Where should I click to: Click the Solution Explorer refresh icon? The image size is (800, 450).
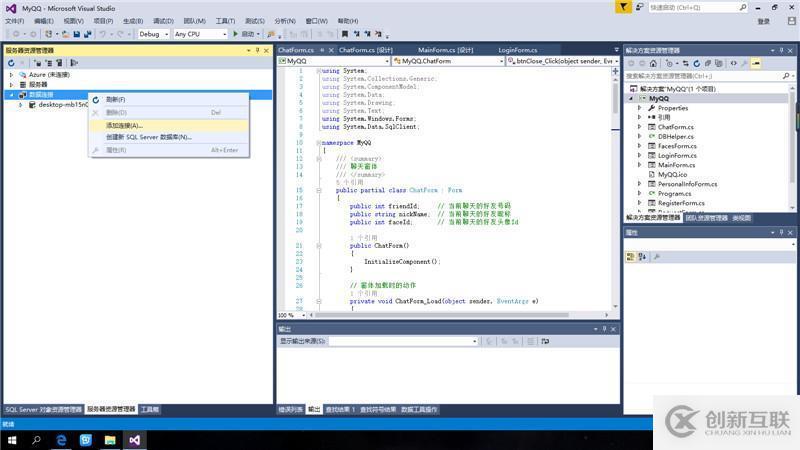click(x=696, y=63)
